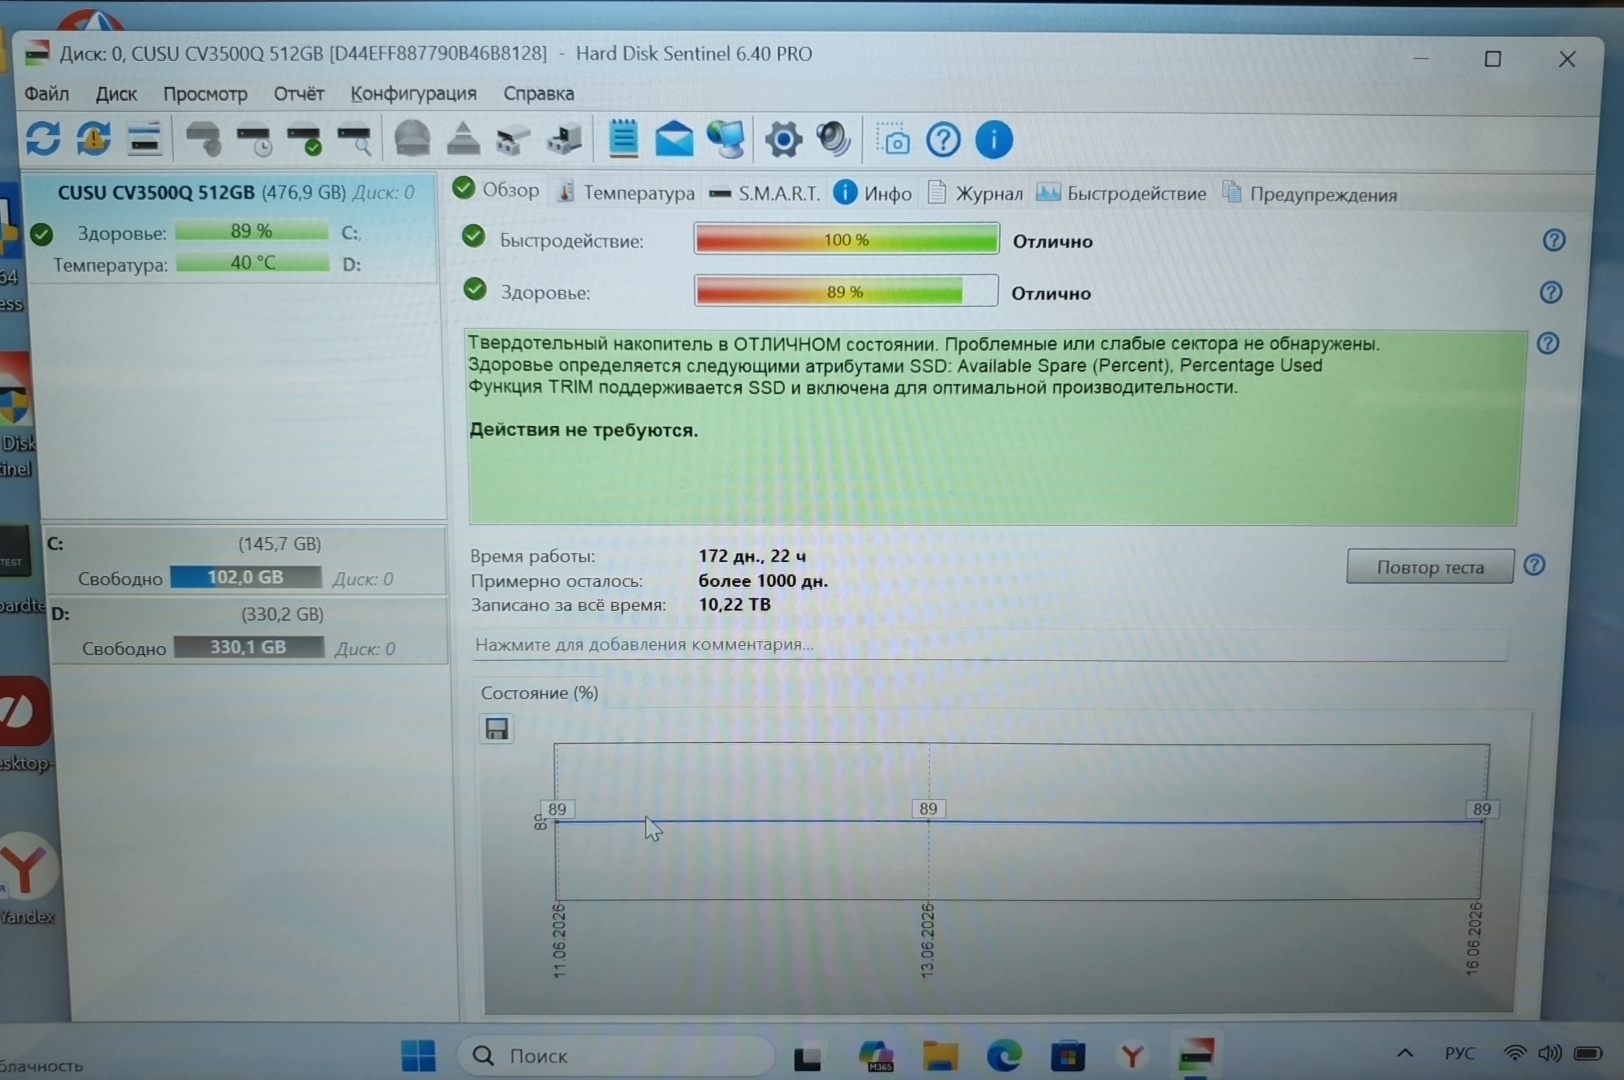
Task: Open the Диск menu
Action: tap(116, 94)
